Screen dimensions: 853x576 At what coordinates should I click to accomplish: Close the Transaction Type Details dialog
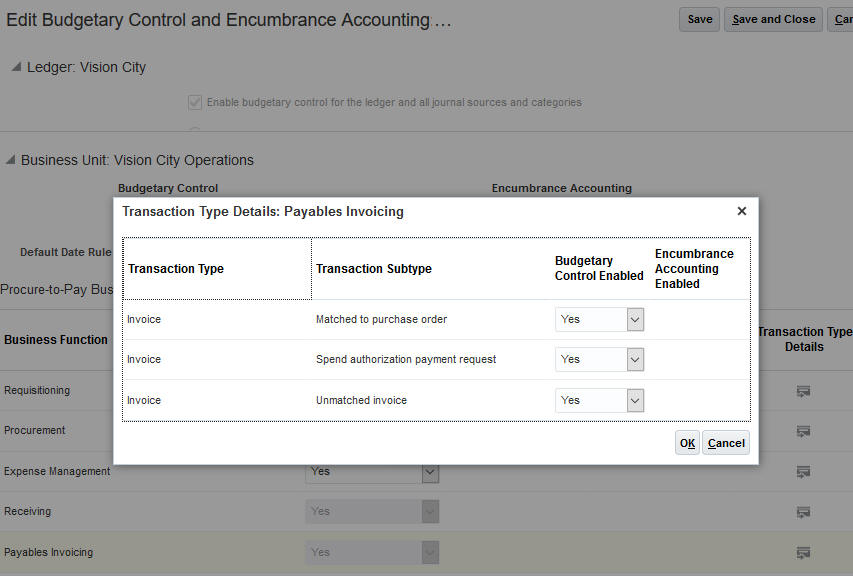pos(741,211)
